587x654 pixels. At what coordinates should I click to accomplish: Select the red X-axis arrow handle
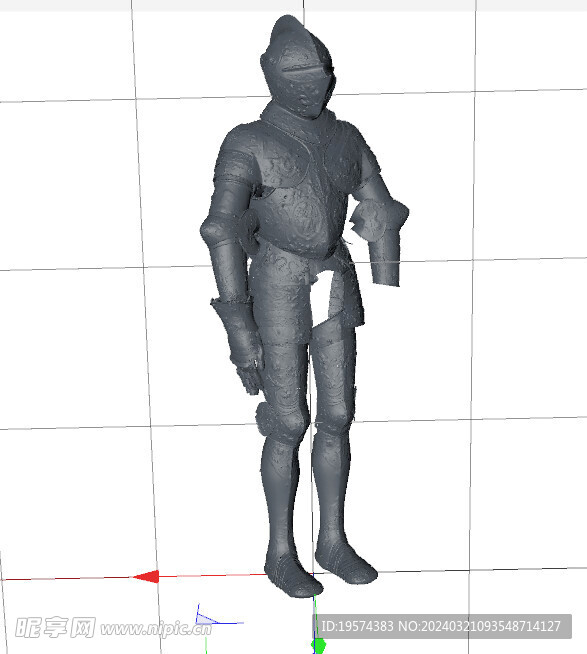[x=146, y=576]
